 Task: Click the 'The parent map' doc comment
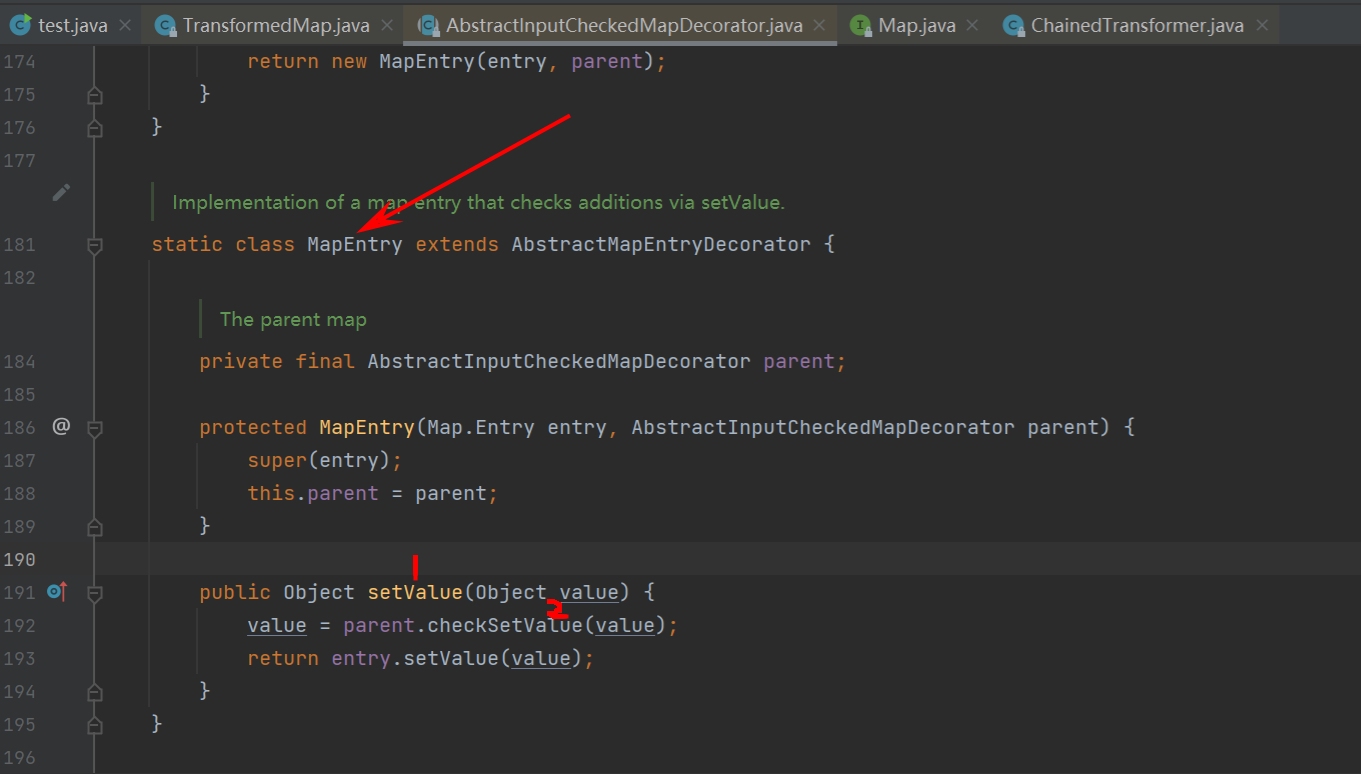(293, 319)
